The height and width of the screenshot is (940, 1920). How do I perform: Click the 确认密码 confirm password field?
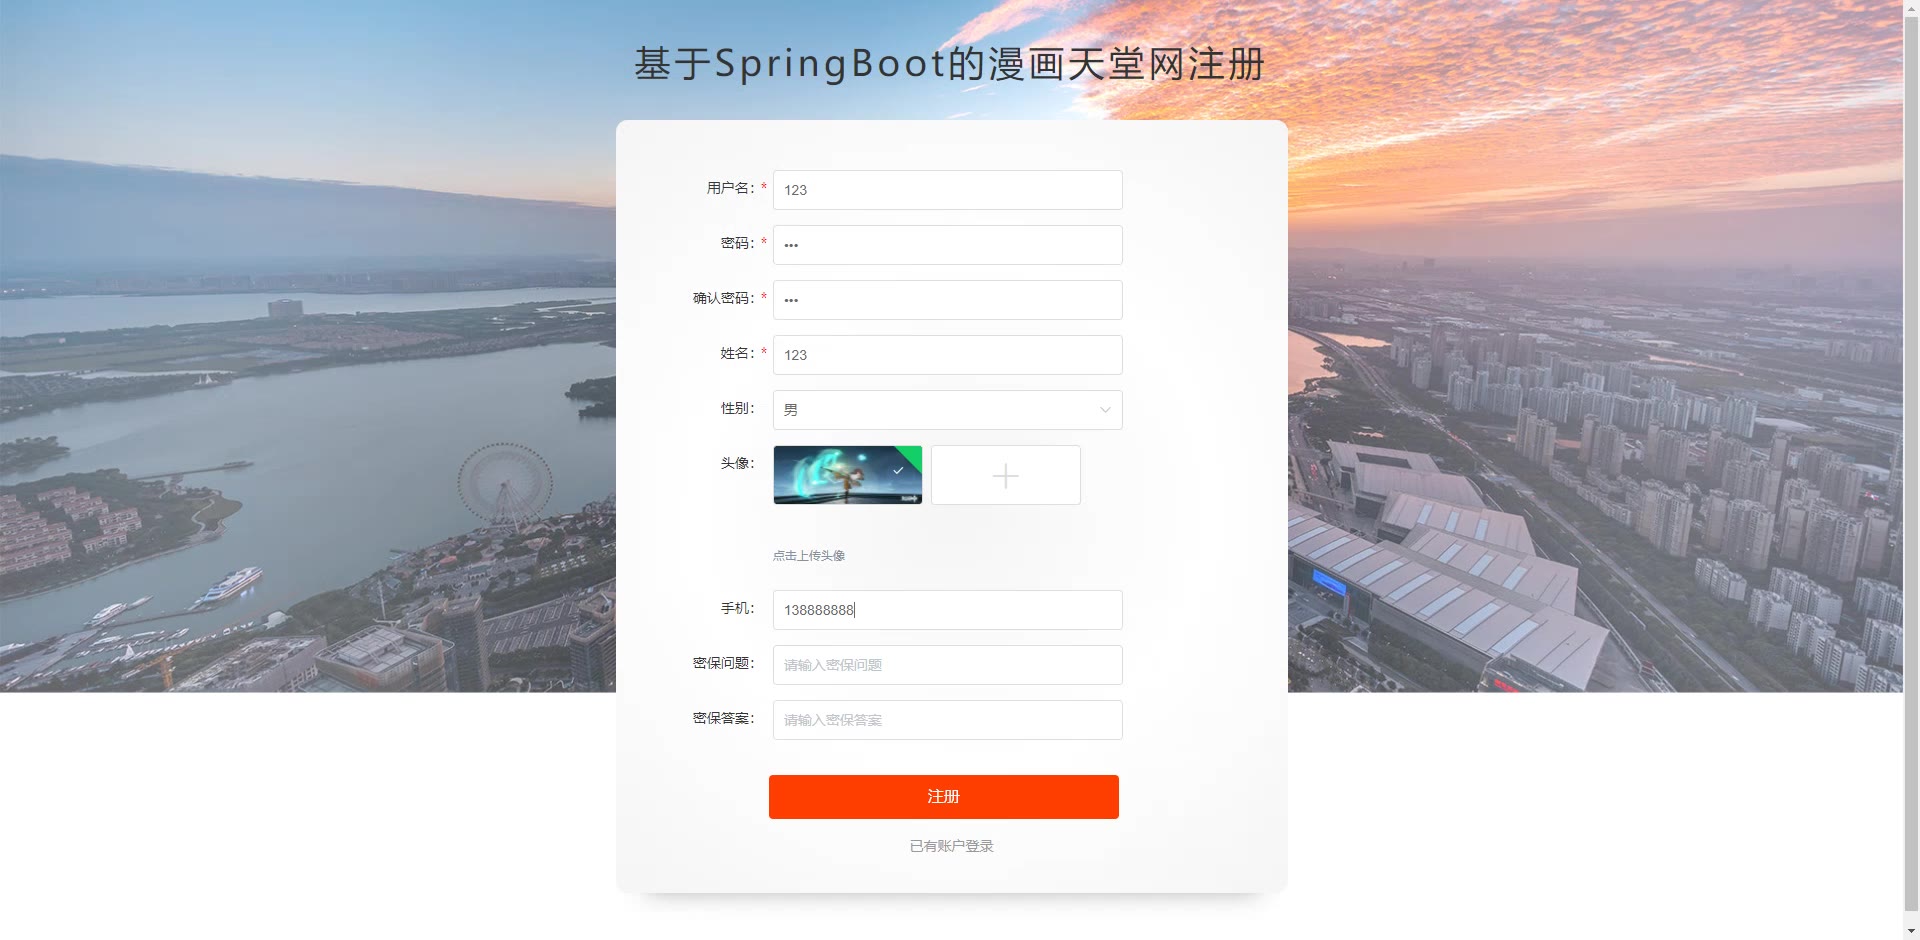[x=947, y=300]
